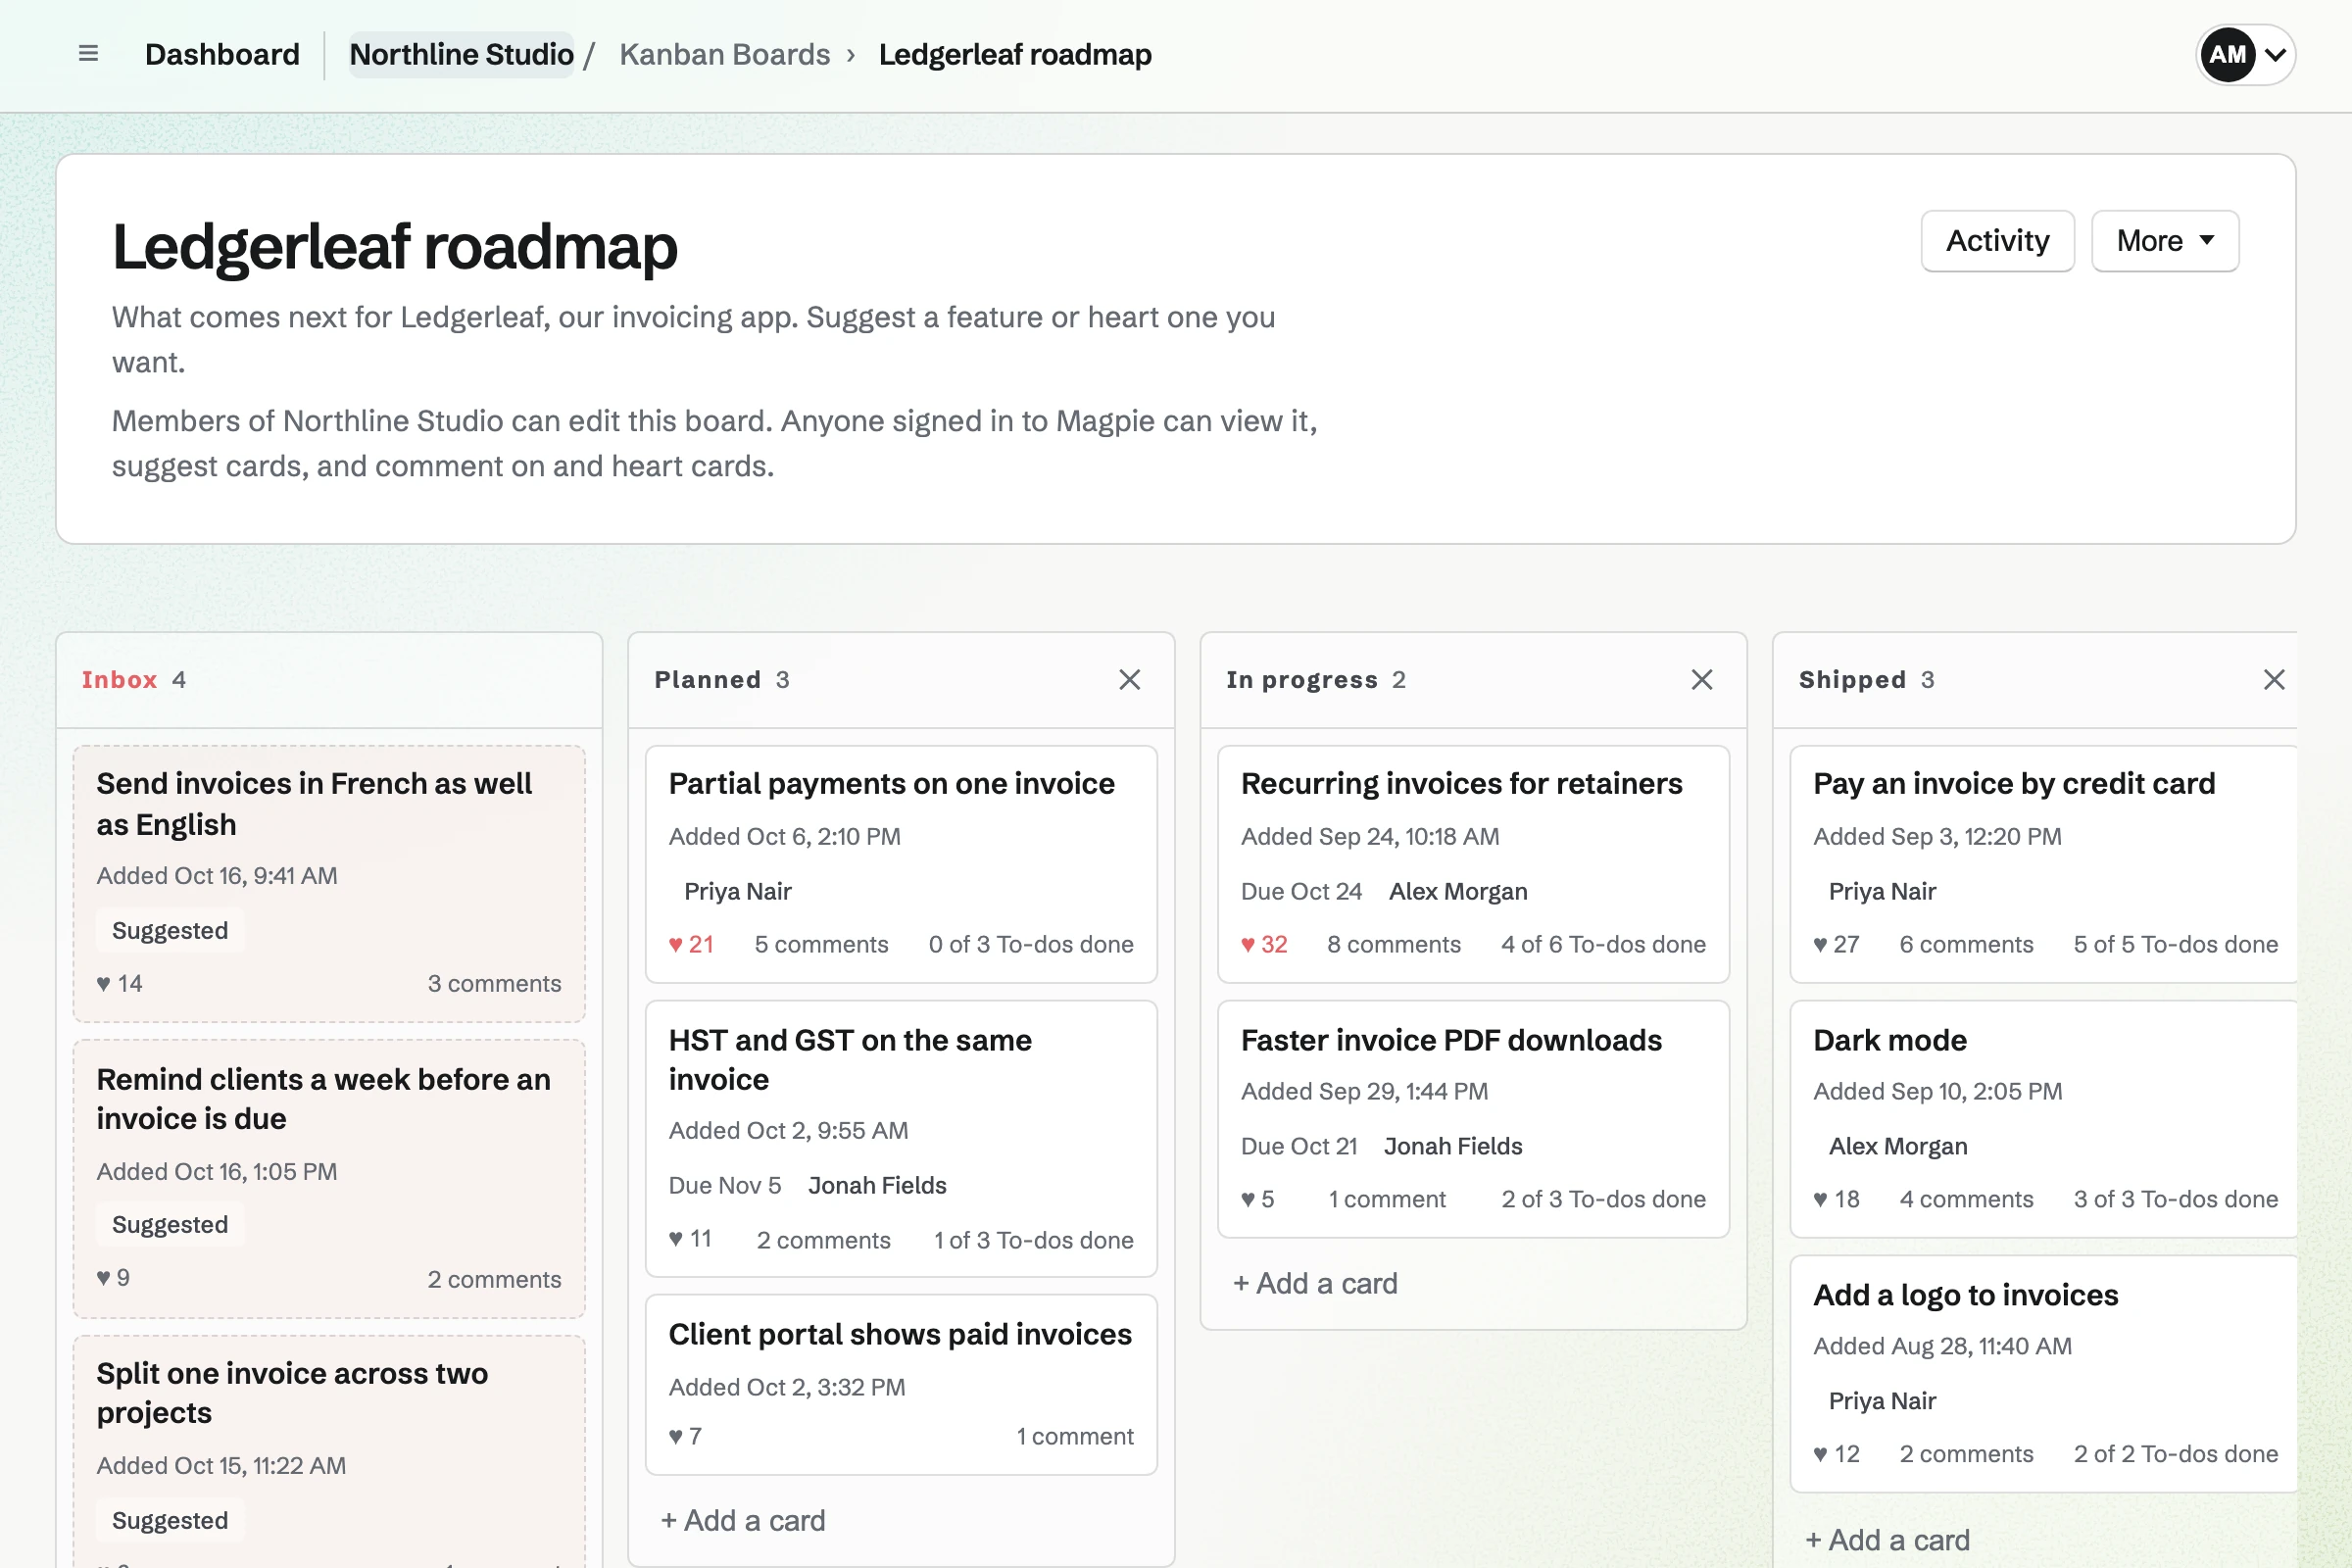Click 2 of 3 To-dos done
The height and width of the screenshot is (1568, 2352).
(x=1603, y=1199)
